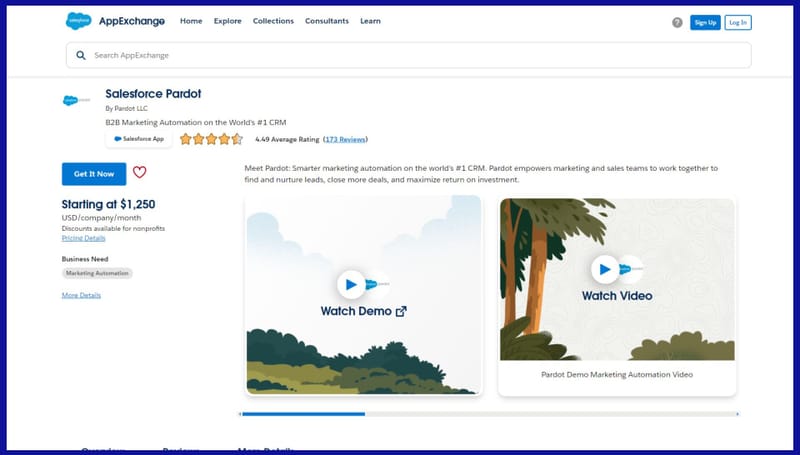This screenshot has height=455, width=800.
Task: View the Pricing Details link
Action: [x=83, y=238]
